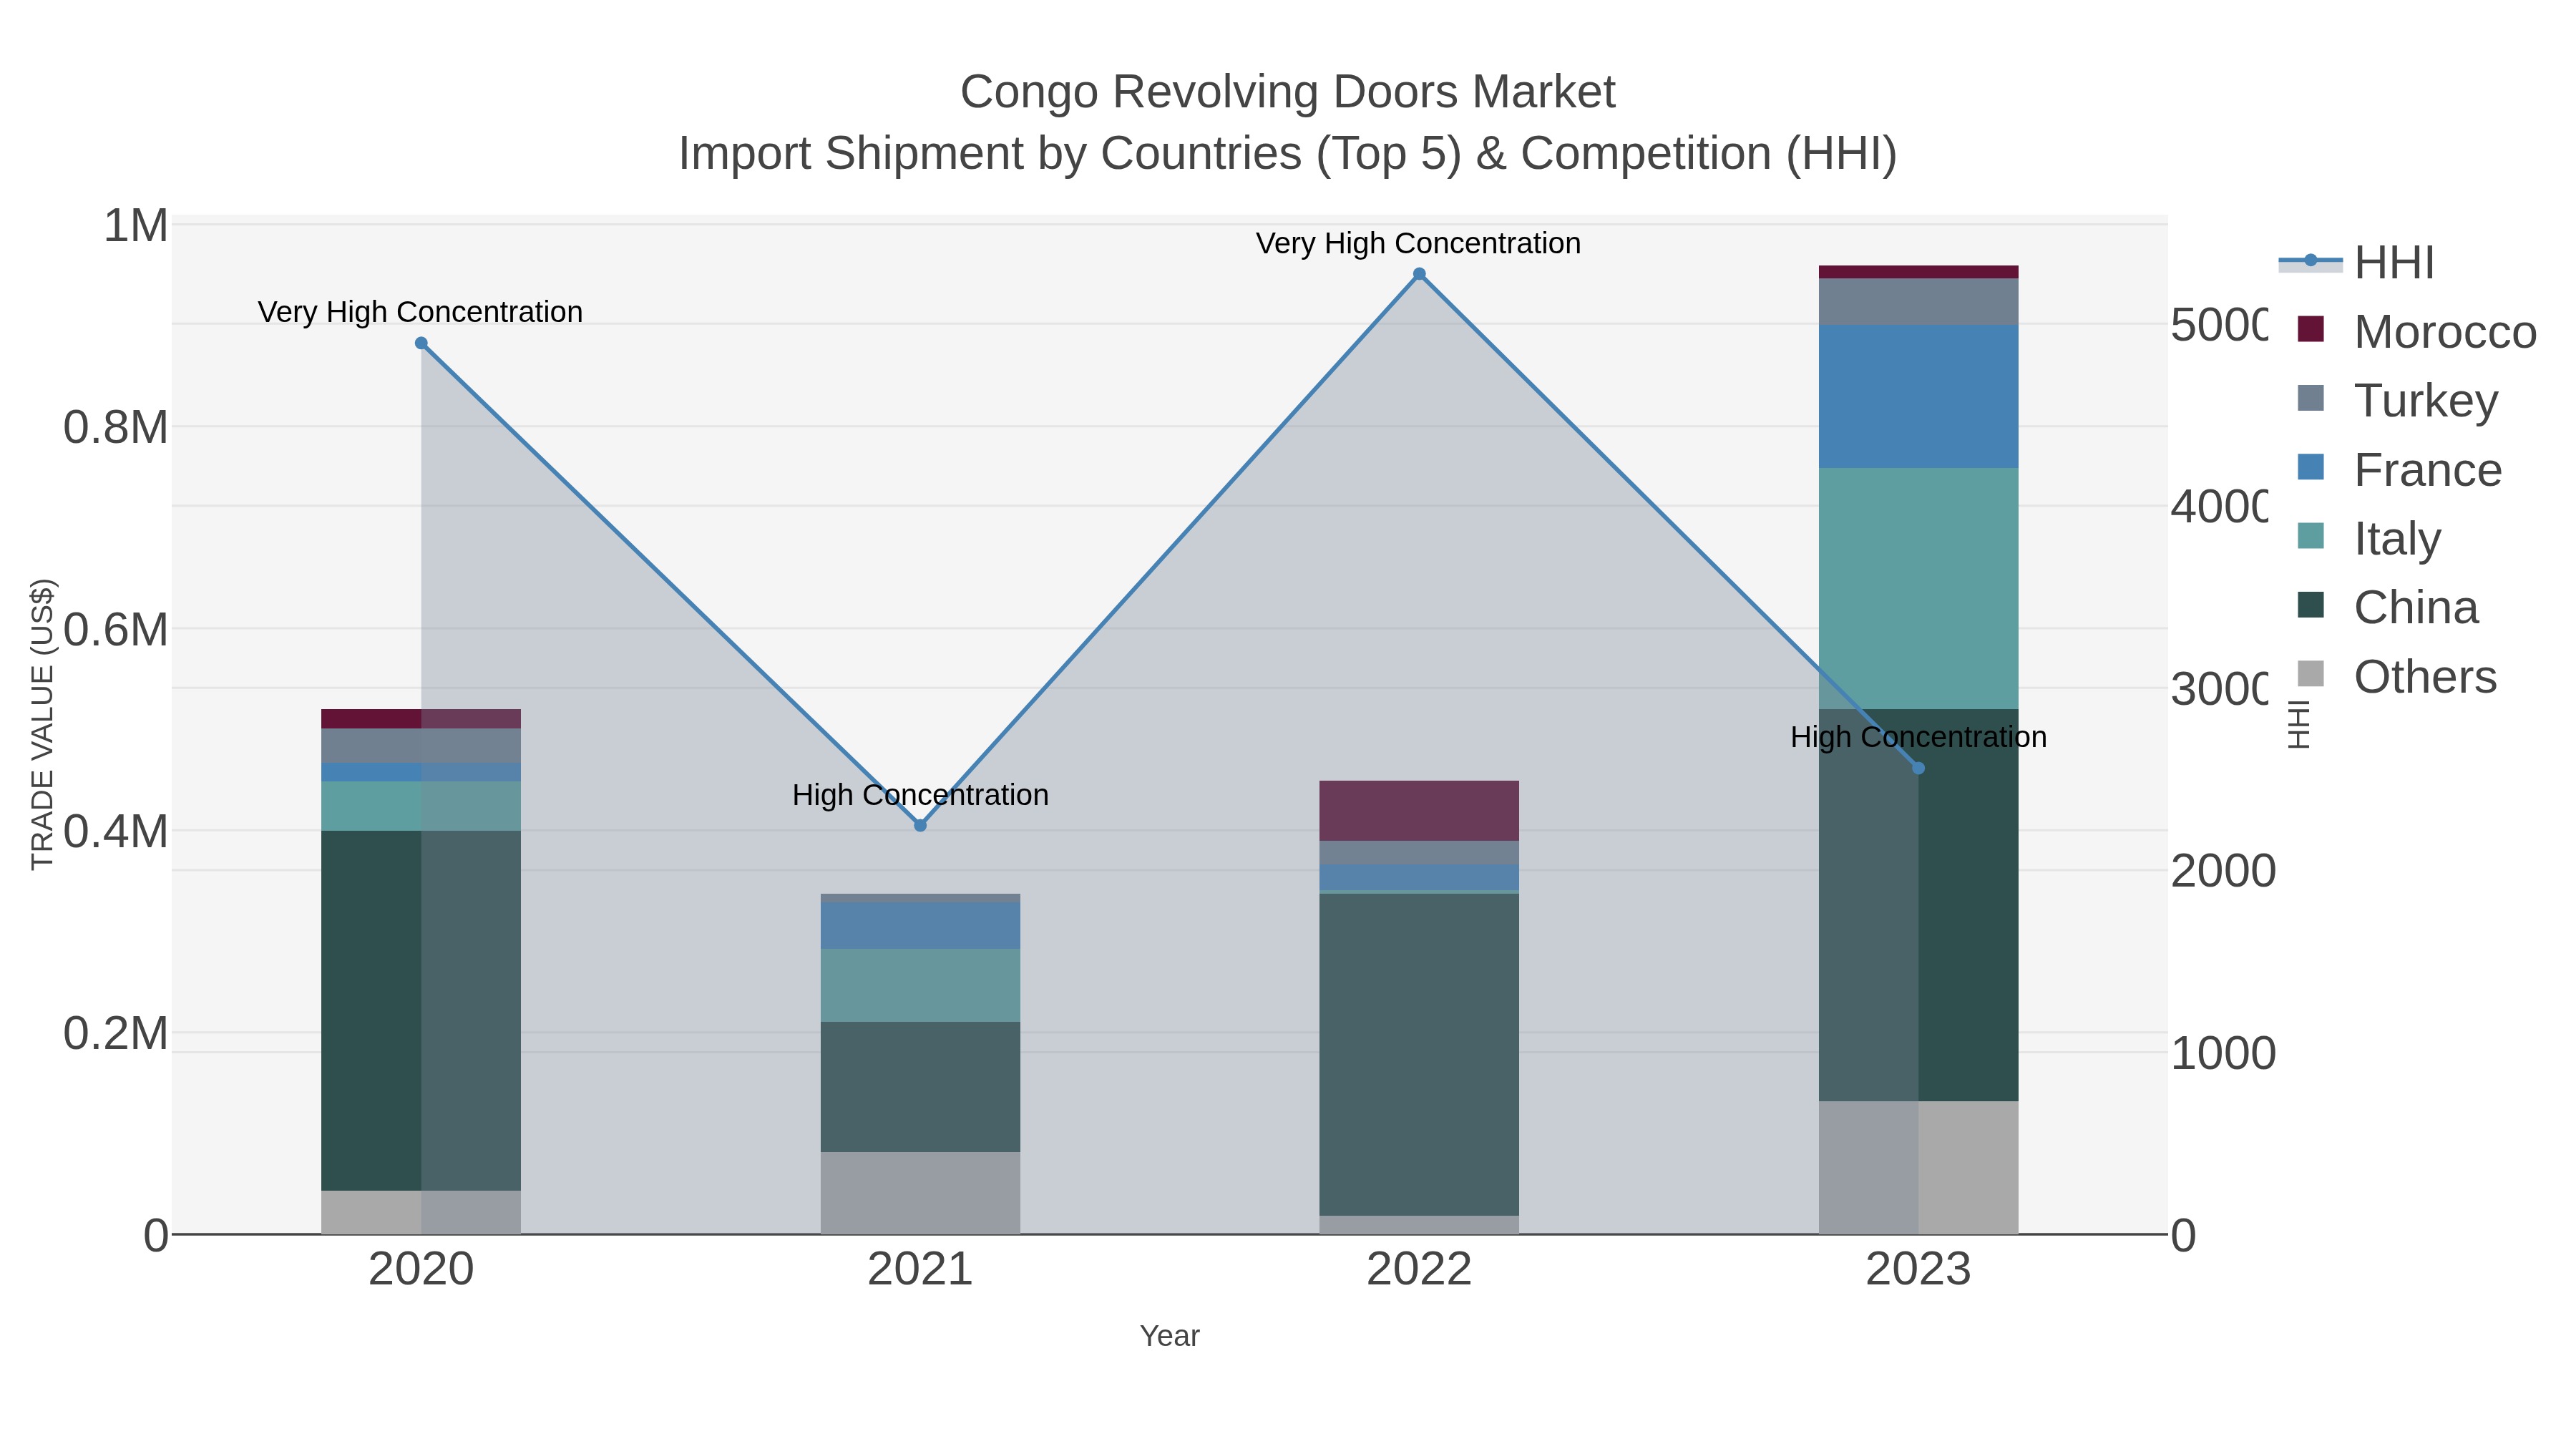The height and width of the screenshot is (1449, 2576).
Task: Click the 0.6M y-axis tick label
Action: click(x=116, y=630)
